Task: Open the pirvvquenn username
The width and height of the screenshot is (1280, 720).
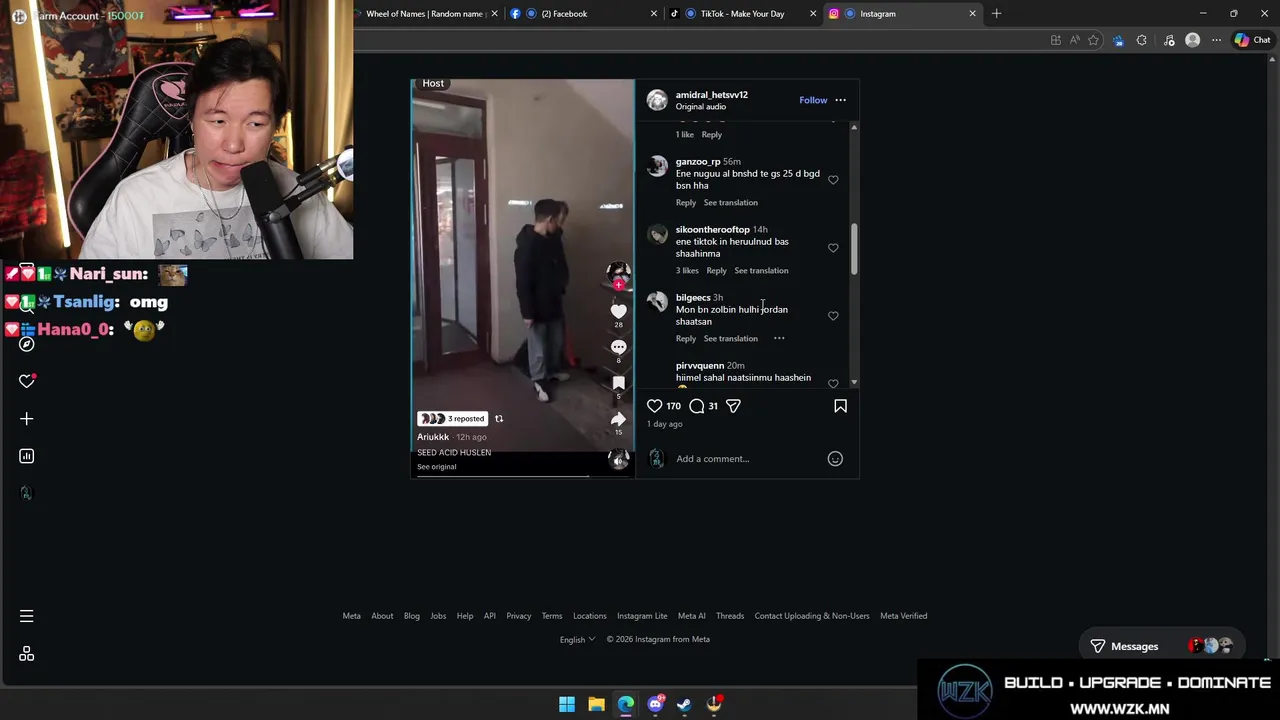Action: click(699, 366)
